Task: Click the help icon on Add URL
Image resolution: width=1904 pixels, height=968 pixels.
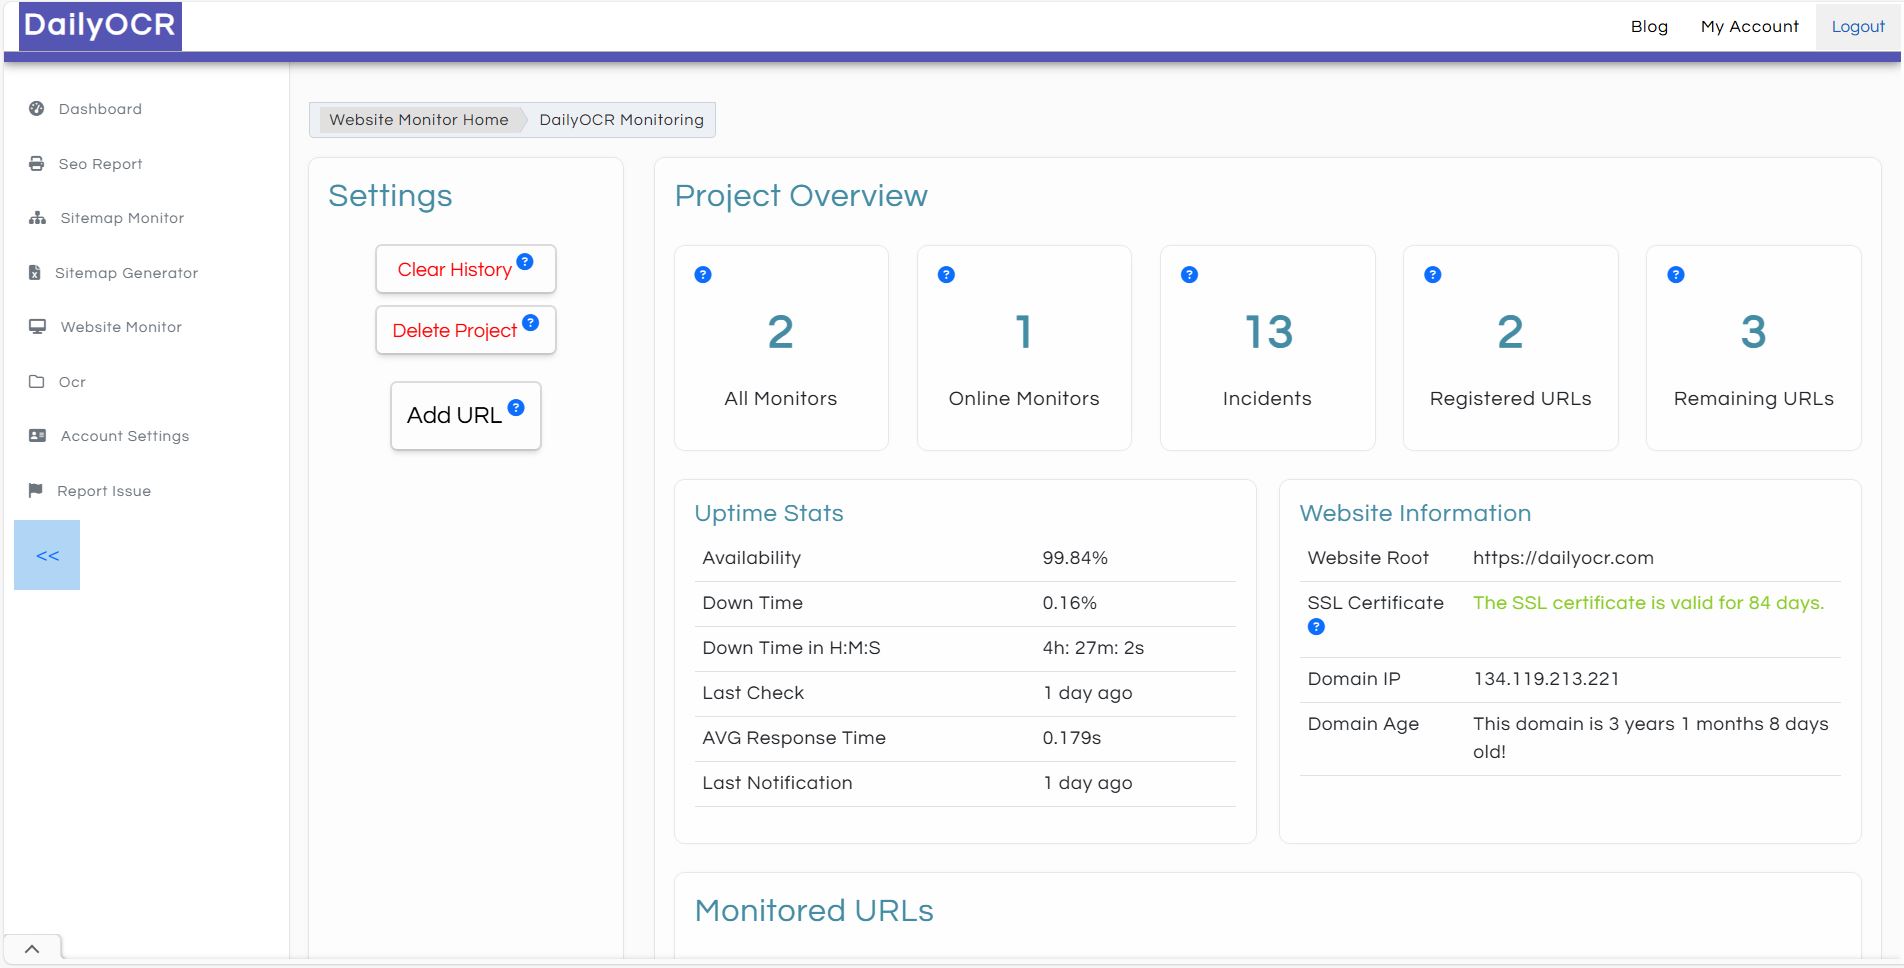Action: point(516,407)
